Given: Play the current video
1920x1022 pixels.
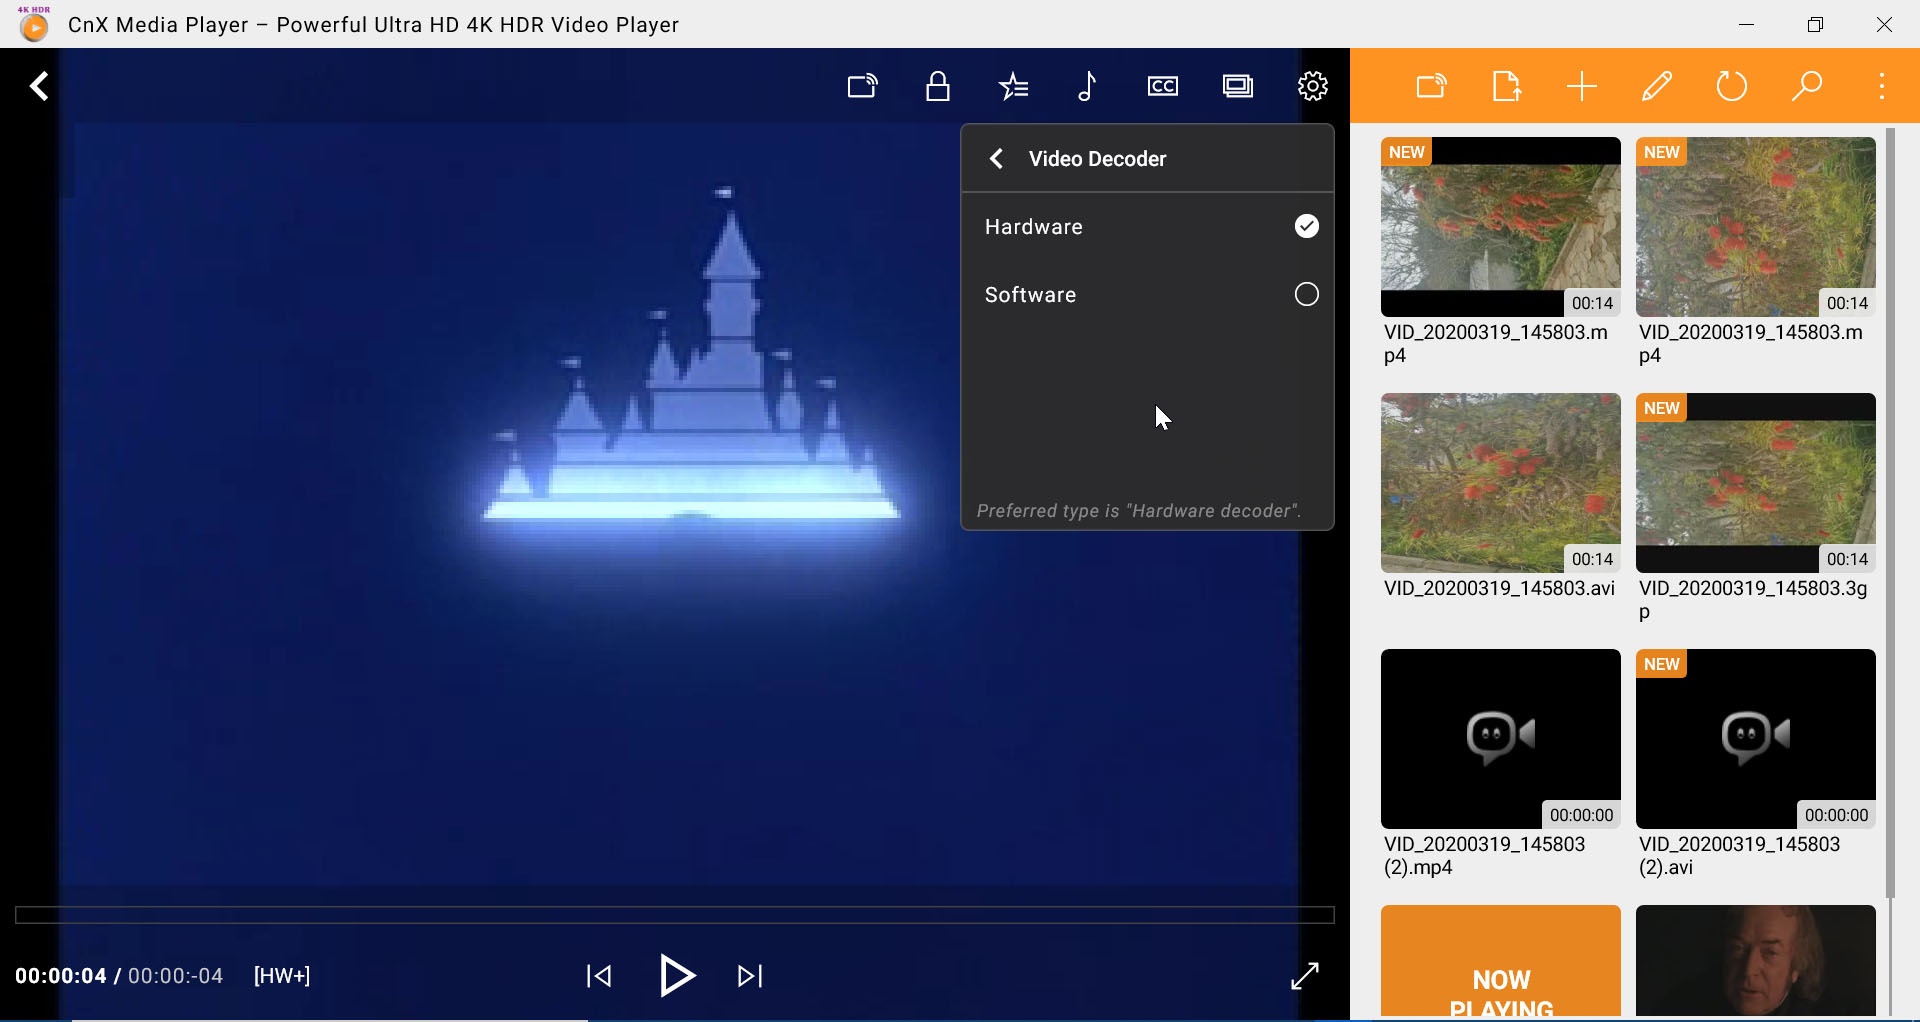Looking at the screenshot, I should pos(678,977).
